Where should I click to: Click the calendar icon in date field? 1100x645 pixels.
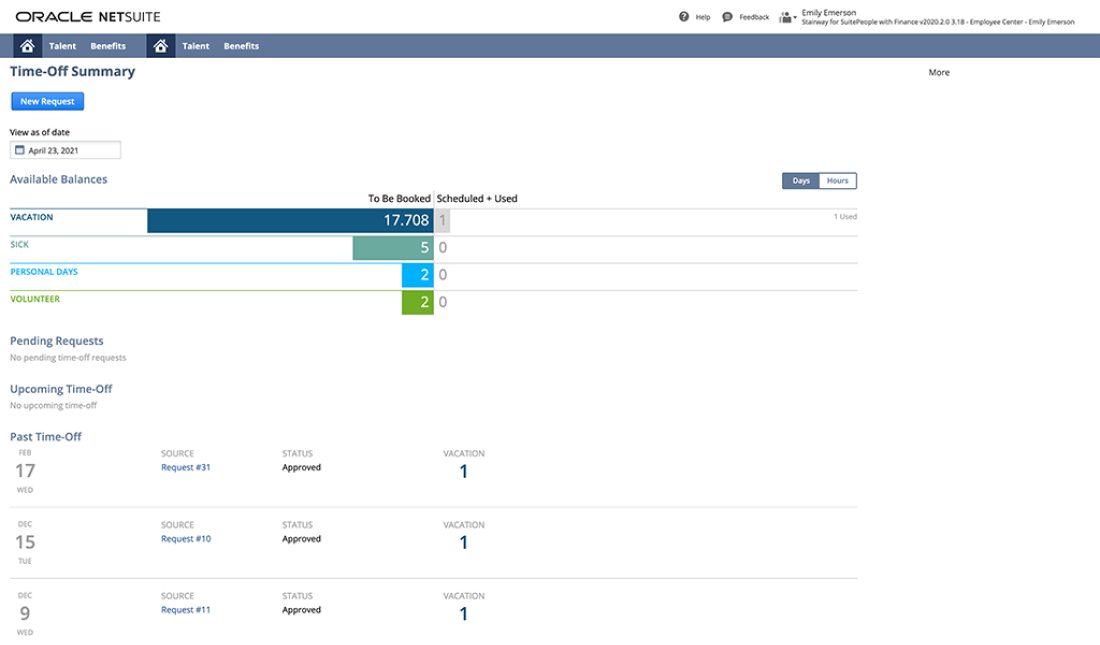(19, 151)
